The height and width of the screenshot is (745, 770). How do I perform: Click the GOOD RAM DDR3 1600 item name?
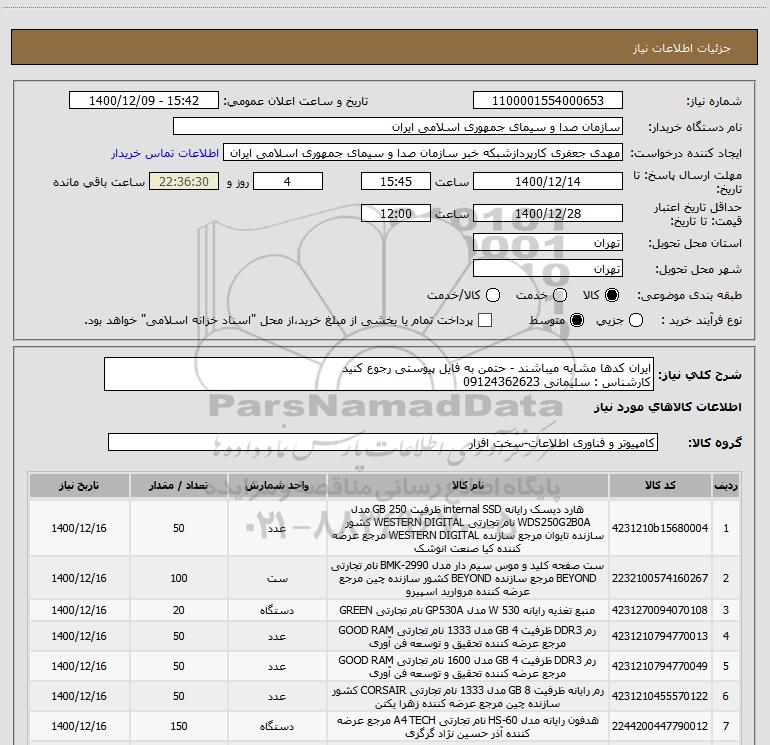(x=468, y=666)
